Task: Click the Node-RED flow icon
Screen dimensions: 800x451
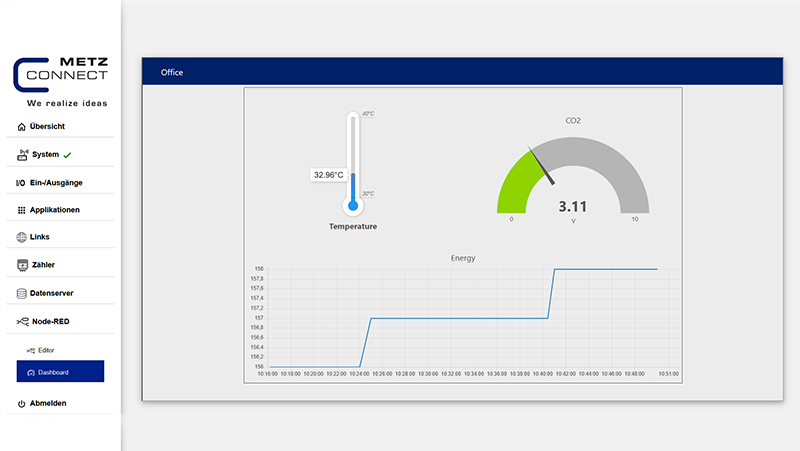Action: pos(23,321)
